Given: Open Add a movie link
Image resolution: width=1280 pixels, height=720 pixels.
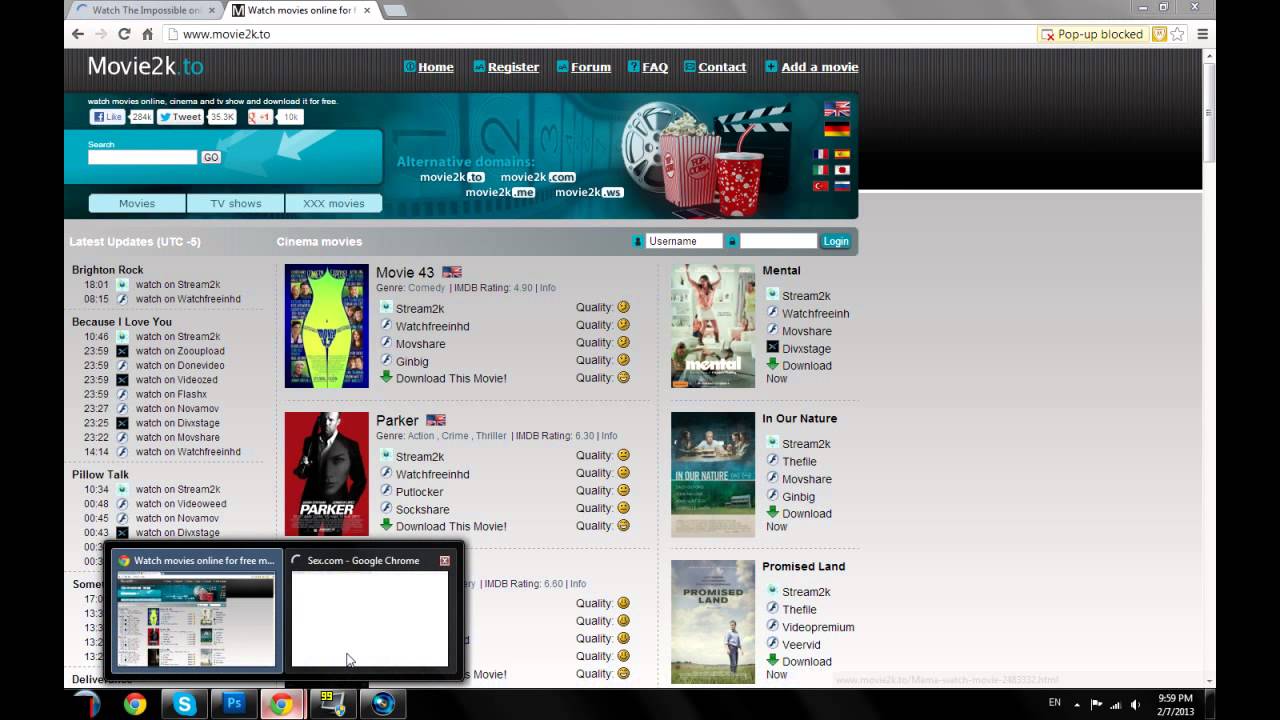Looking at the screenshot, I should point(820,67).
